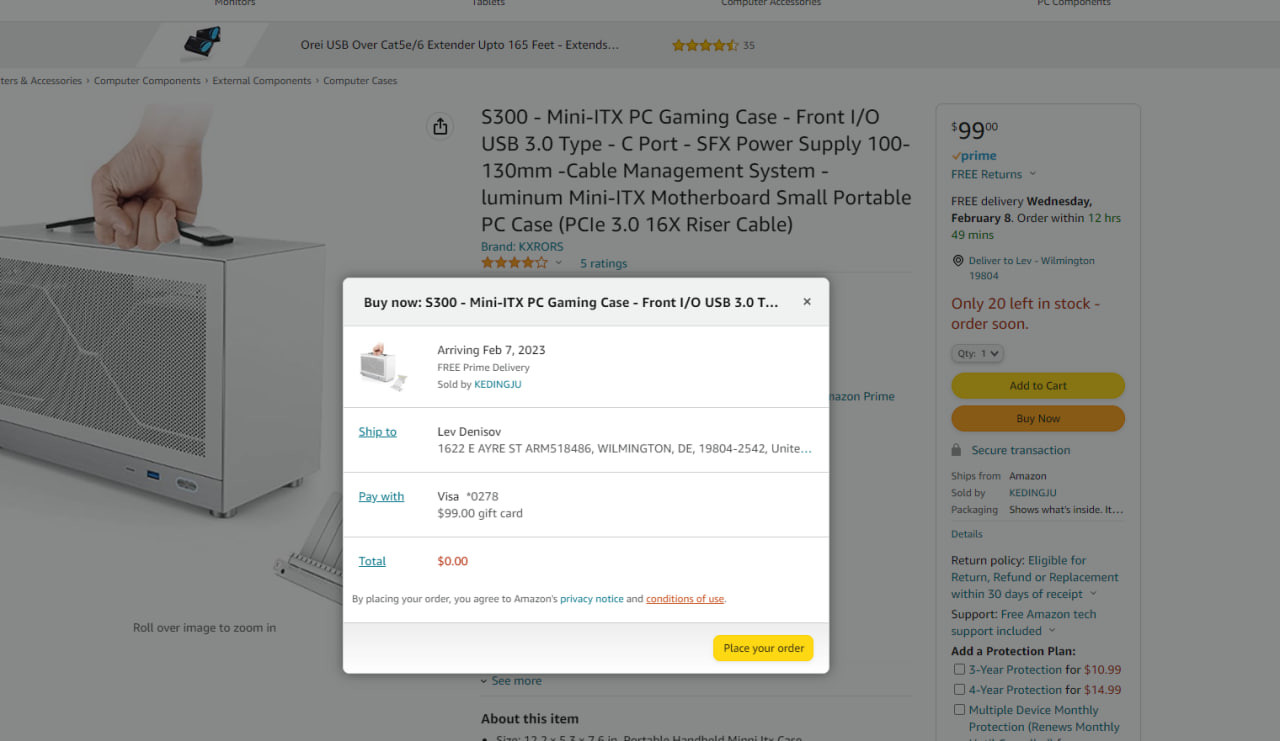Click the product star rating icons
This screenshot has width=1280, height=741.
pos(514,263)
